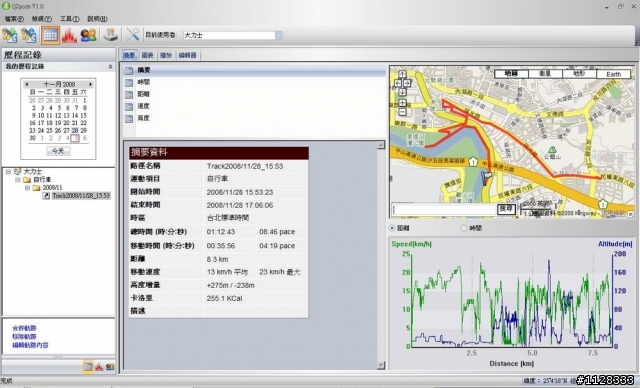Click the 移除軌跡 link
The image size is (640, 388).
click(24, 337)
